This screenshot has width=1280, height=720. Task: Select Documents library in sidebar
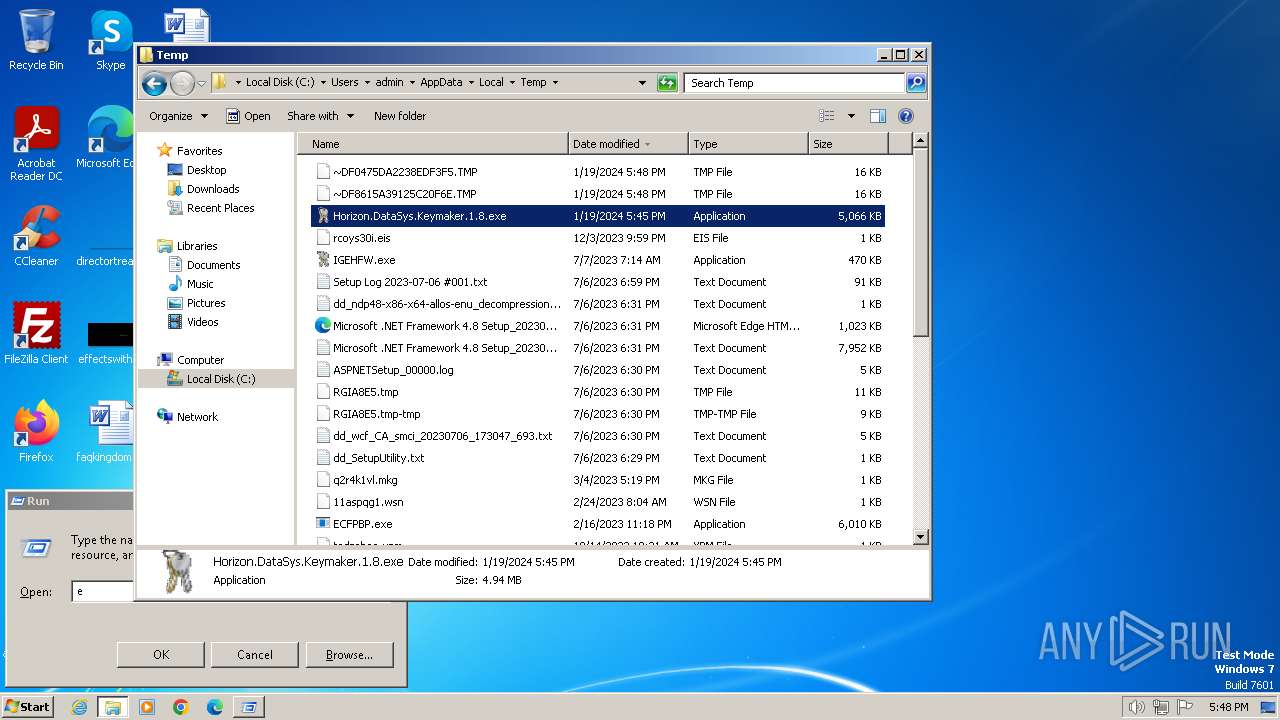tap(213, 265)
